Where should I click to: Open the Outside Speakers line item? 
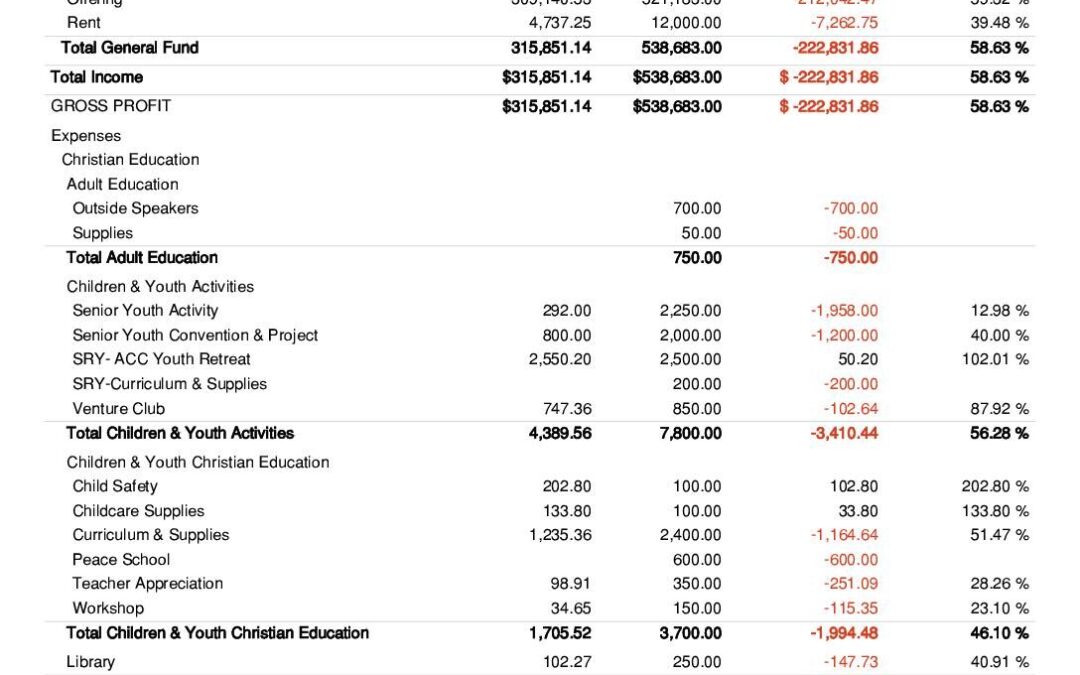pyautogui.click(x=135, y=209)
